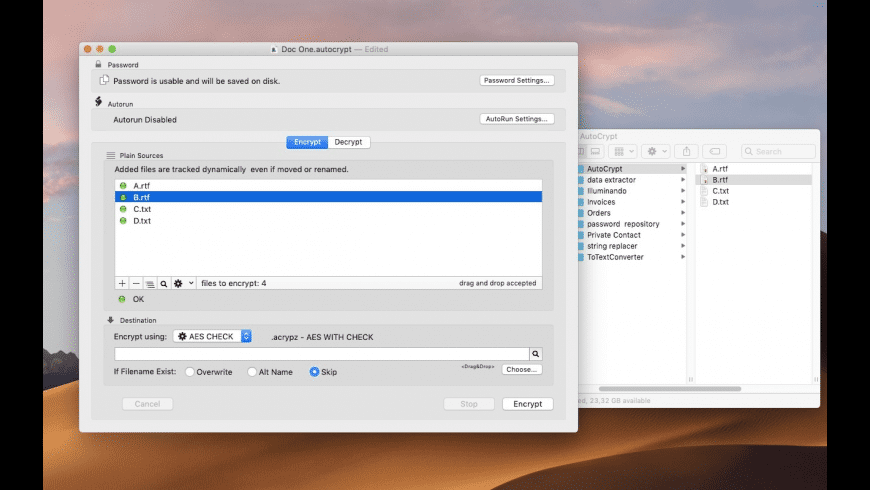
Task: Open Finder action gear menu
Action: point(656,151)
